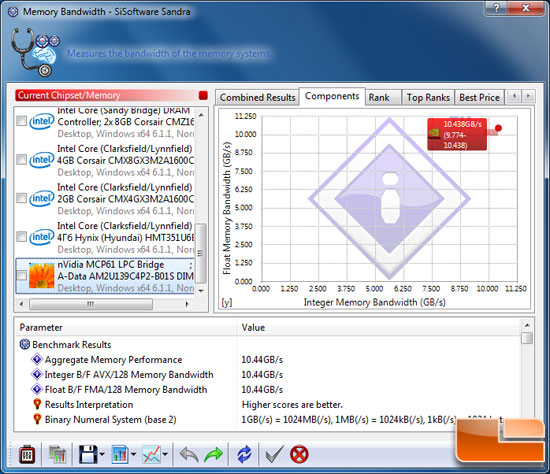The width and height of the screenshot is (550, 474).
Task: Click the lightbulb icon beside Results Interpretation
Action: pyautogui.click(x=37, y=405)
